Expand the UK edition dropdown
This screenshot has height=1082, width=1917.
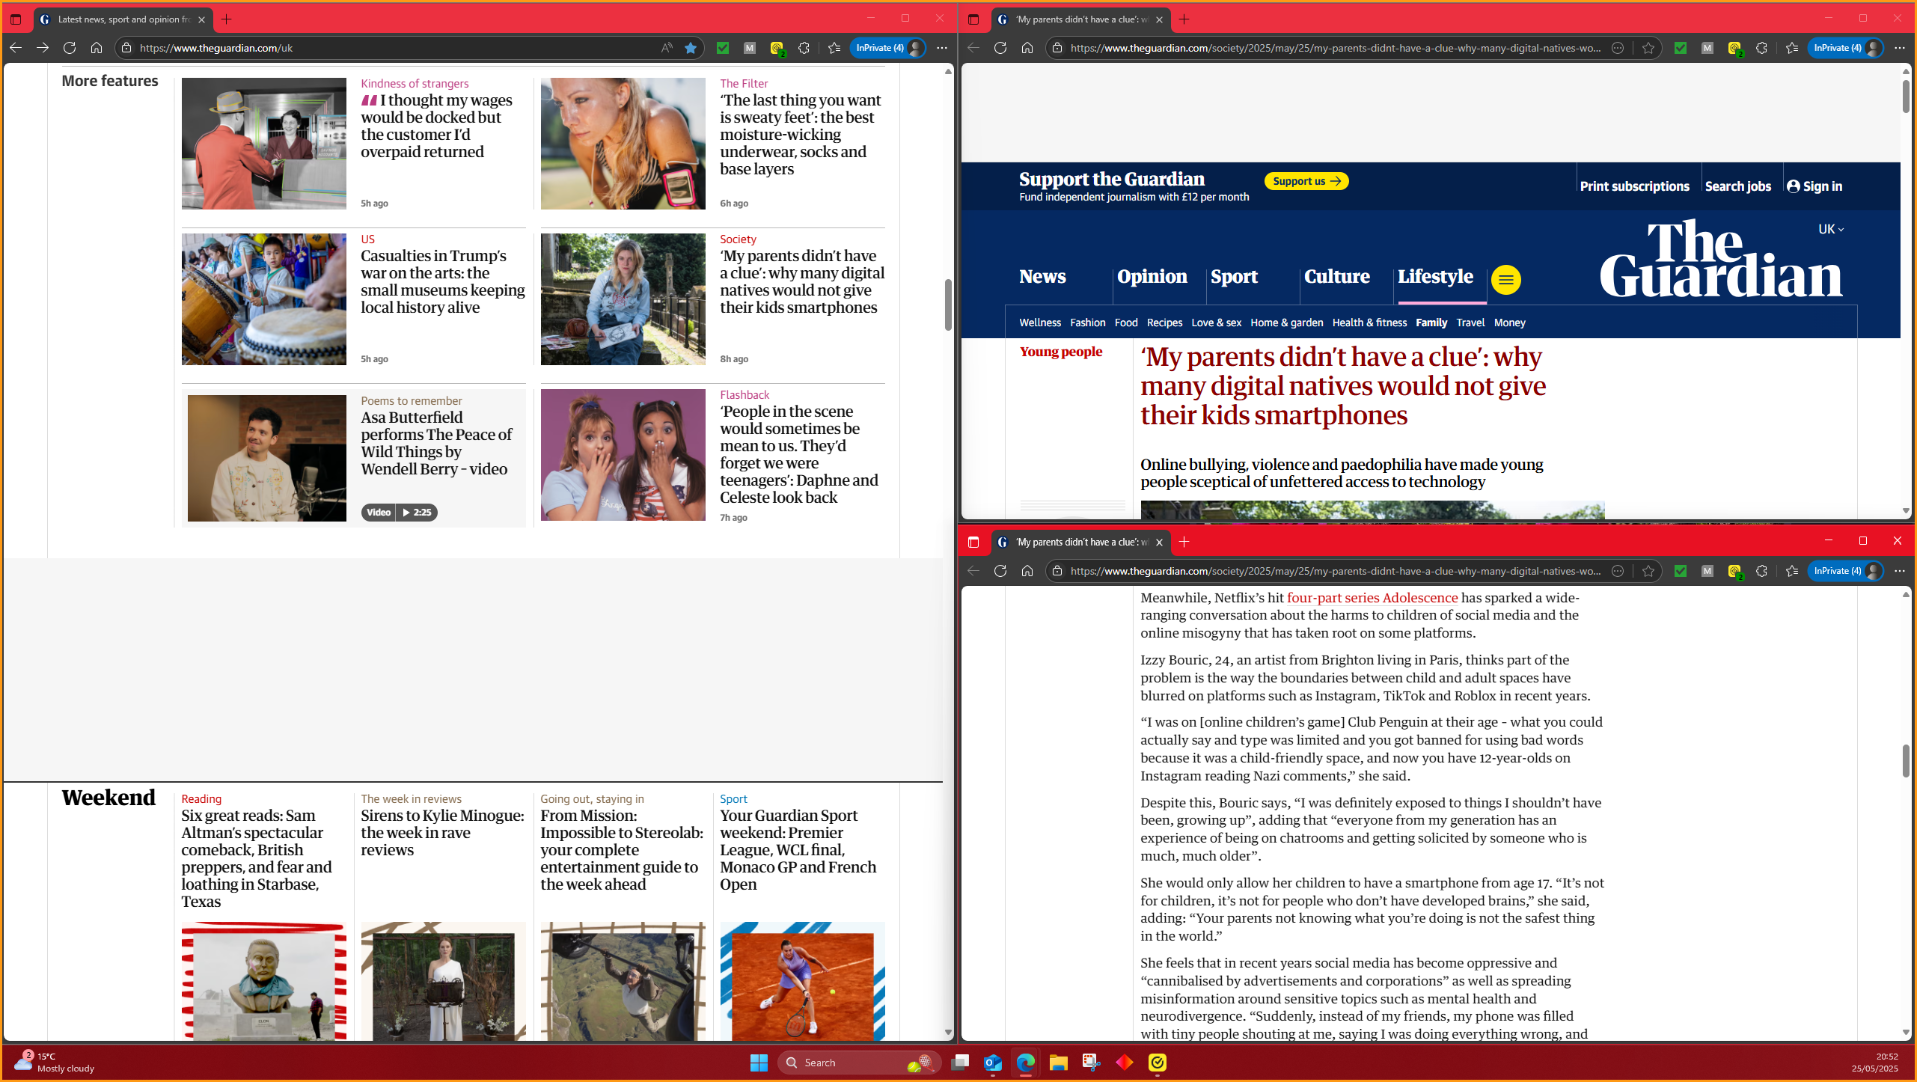tap(1831, 229)
